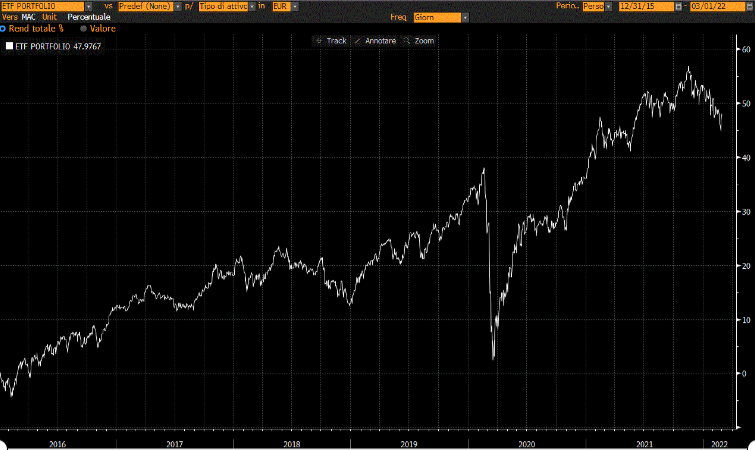Expand the EUR currency dropdown

tap(294, 6)
